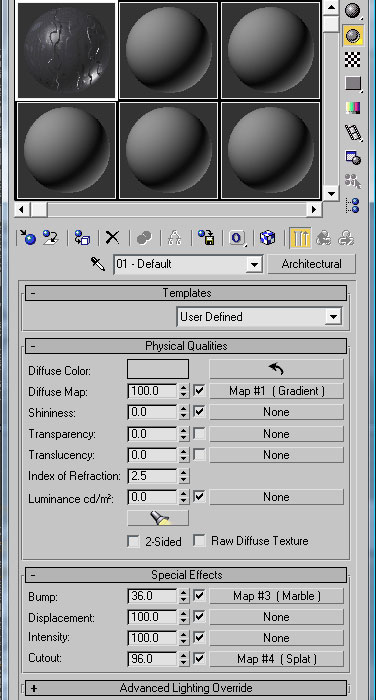Click the sample slots scroll down arrow
This screenshot has width=376, height=700.
tap(331, 194)
